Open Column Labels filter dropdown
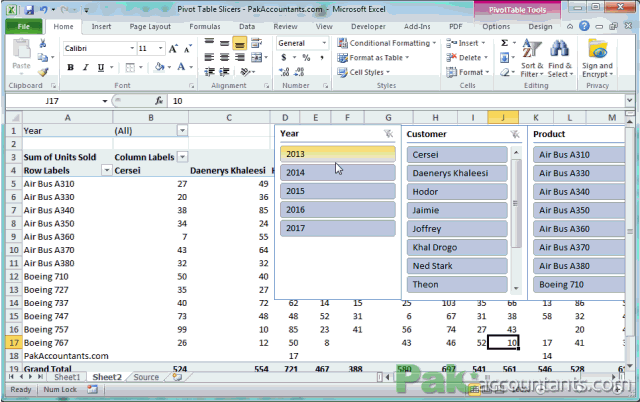Viewport: 640px width, 402px height. (x=182, y=157)
